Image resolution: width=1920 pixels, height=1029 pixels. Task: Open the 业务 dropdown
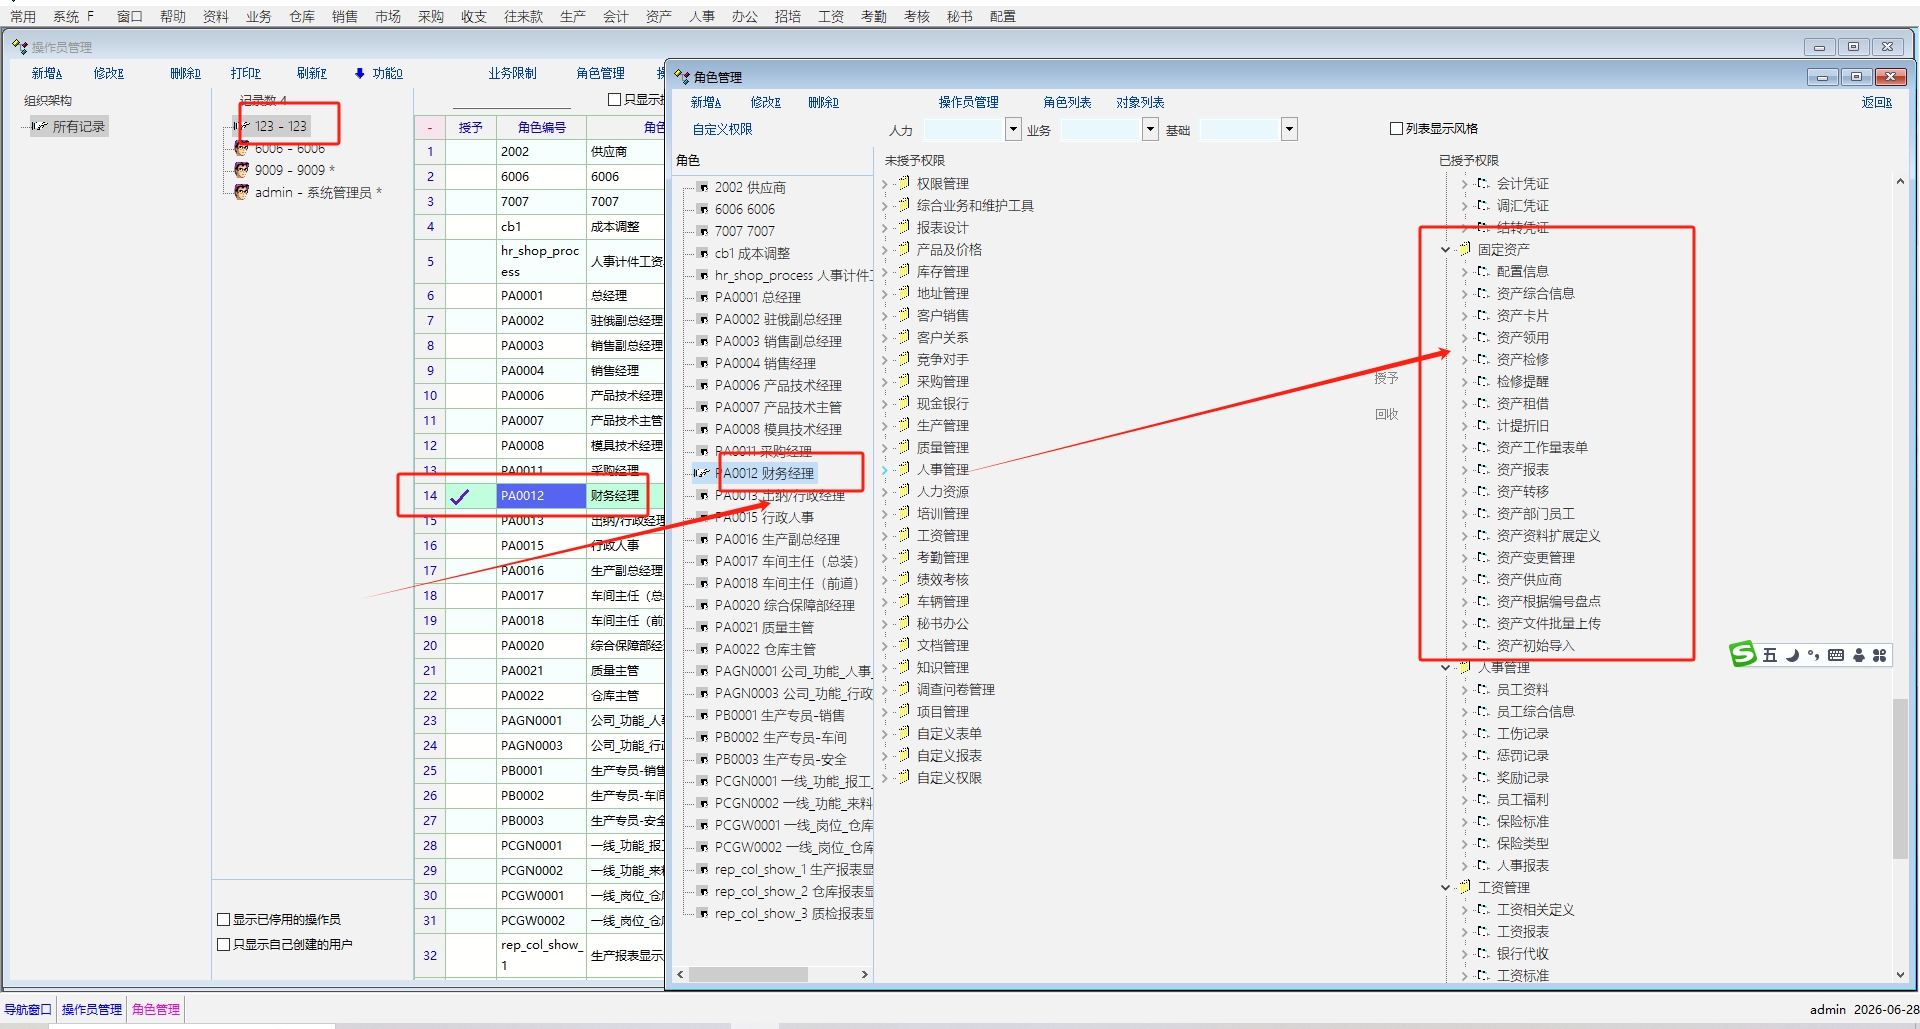click(1151, 129)
